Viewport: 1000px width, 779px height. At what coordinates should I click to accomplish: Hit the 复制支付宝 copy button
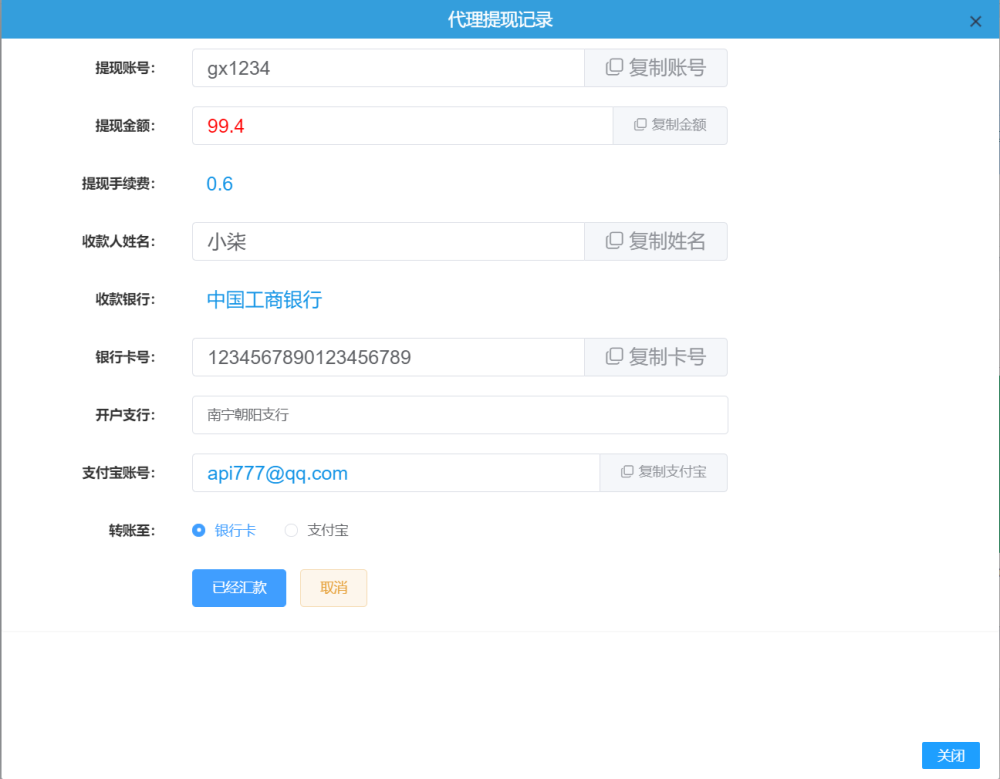tap(663, 473)
